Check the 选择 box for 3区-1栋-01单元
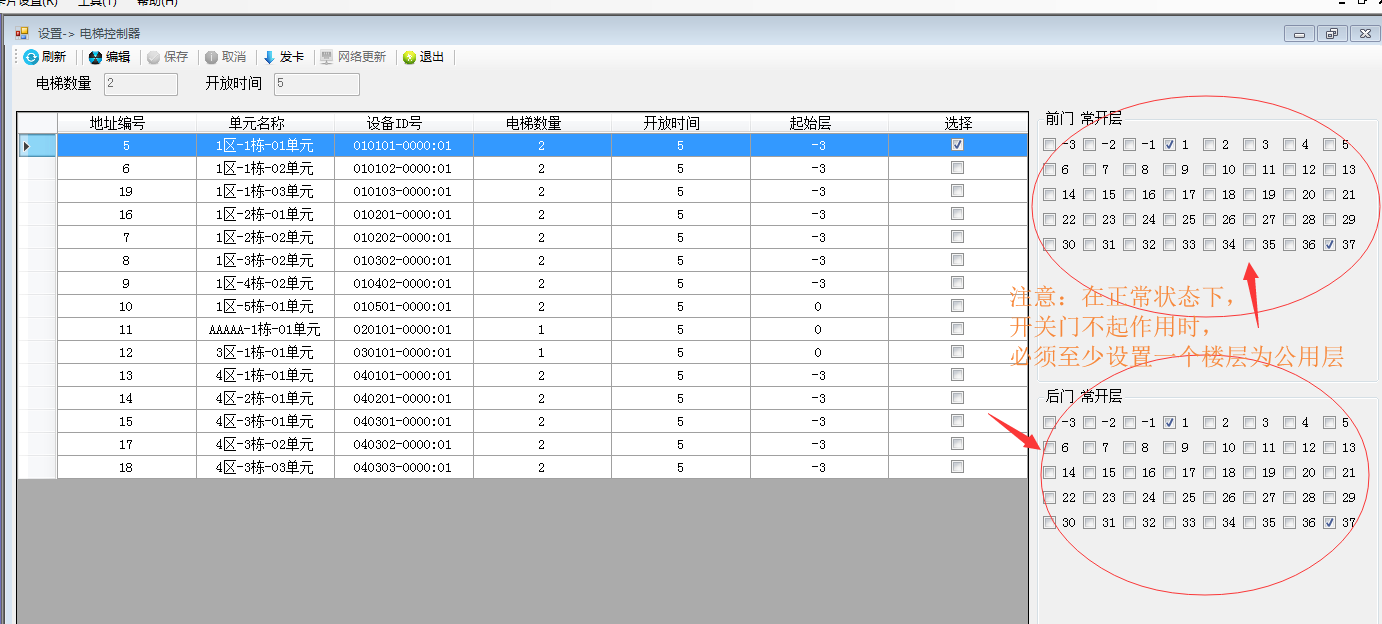The width and height of the screenshot is (1382, 624). pyautogui.click(x=958, y=352)
